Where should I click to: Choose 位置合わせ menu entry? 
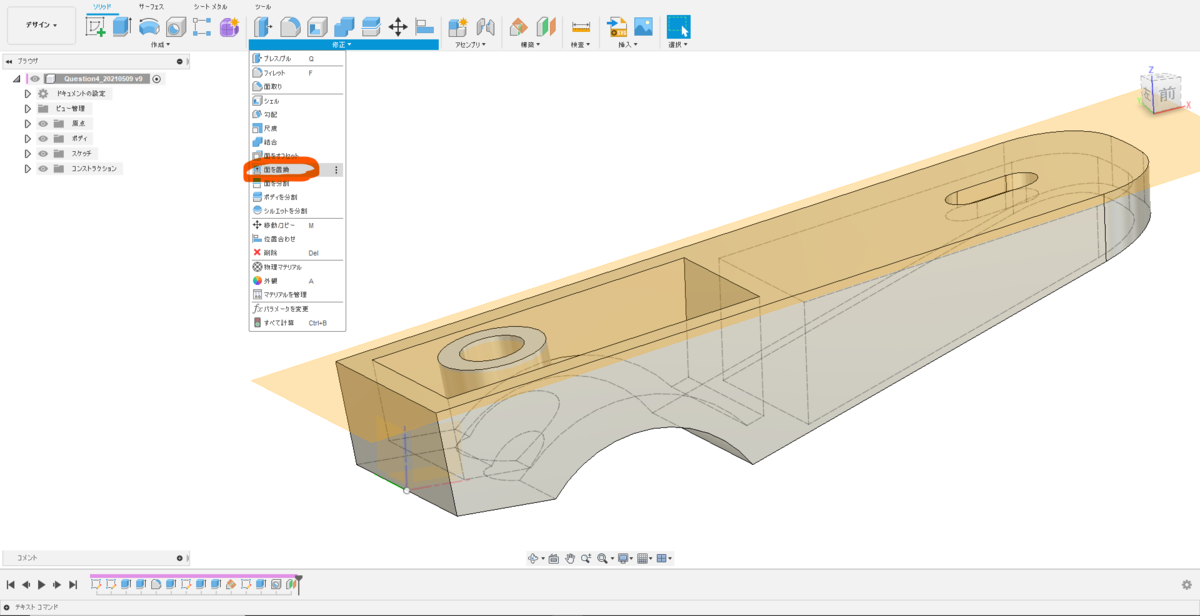click(x=297, y=238)
